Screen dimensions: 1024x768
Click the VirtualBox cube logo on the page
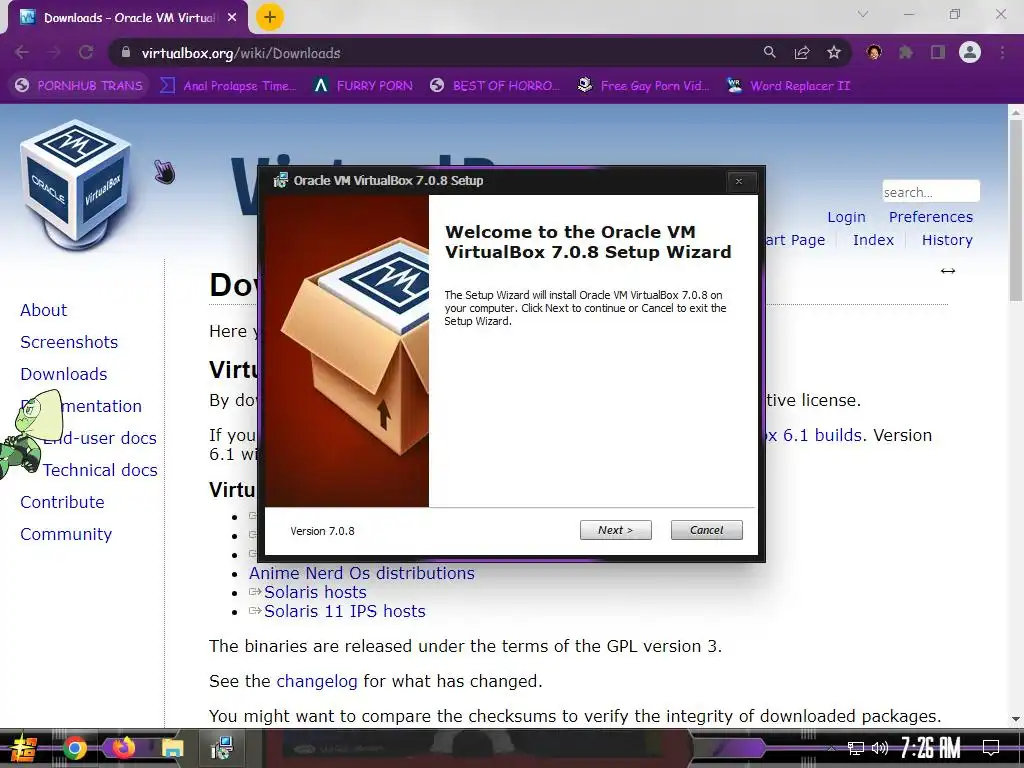(75, 183)
